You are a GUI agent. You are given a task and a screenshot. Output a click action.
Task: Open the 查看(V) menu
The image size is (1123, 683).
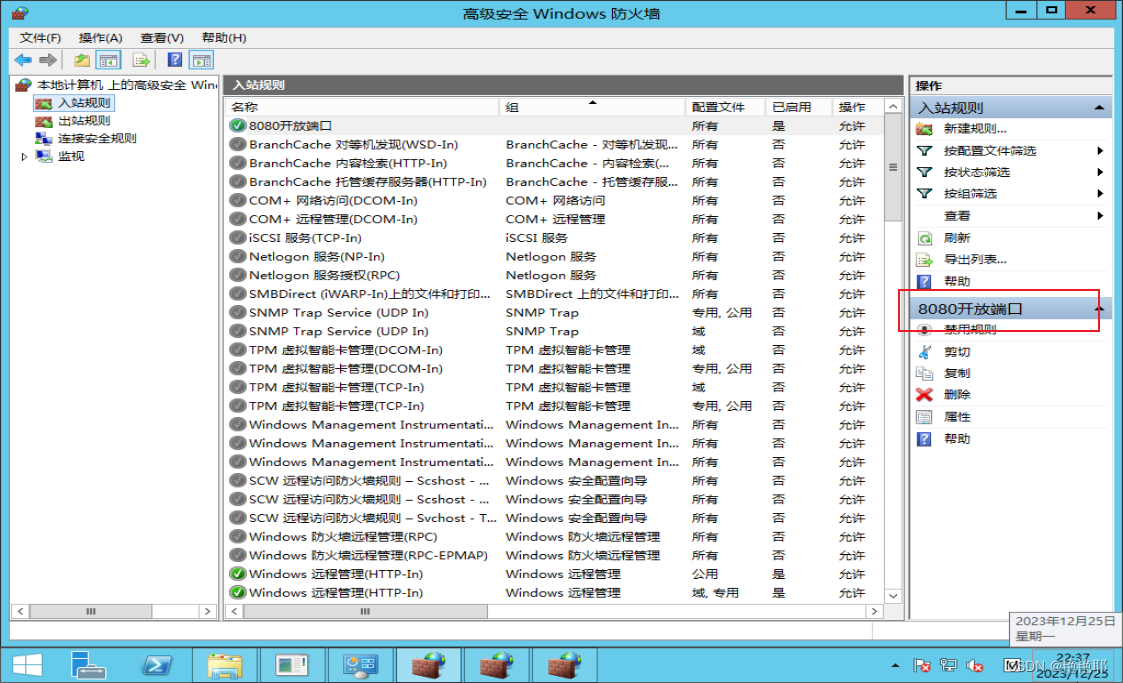tap(162, 37)
